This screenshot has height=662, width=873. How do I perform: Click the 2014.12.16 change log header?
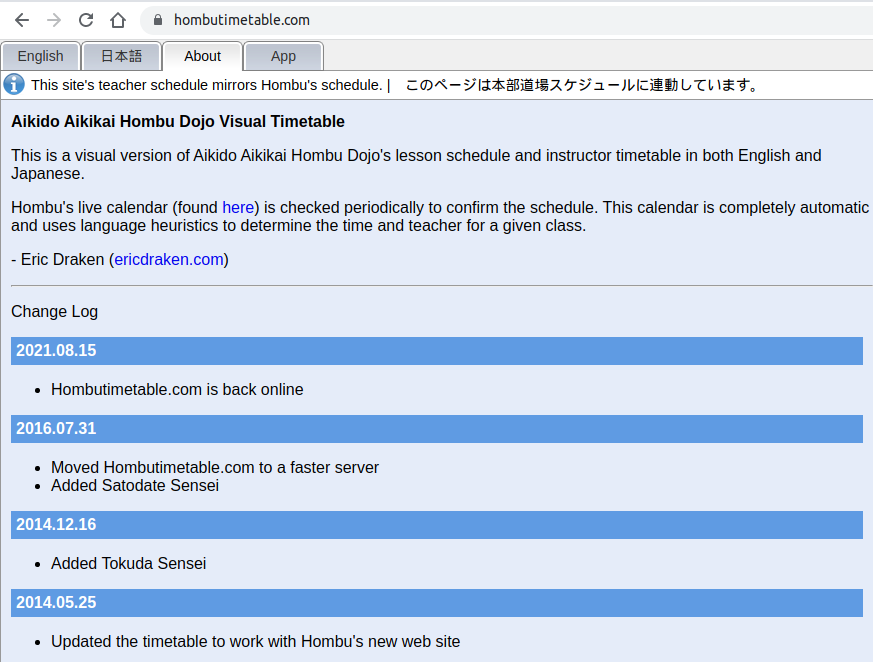(x=436, y=524)
